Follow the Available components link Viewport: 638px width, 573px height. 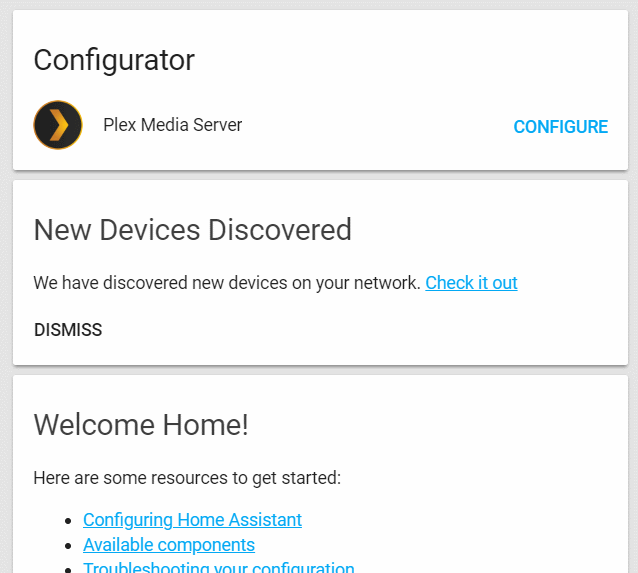coord(169,545)
